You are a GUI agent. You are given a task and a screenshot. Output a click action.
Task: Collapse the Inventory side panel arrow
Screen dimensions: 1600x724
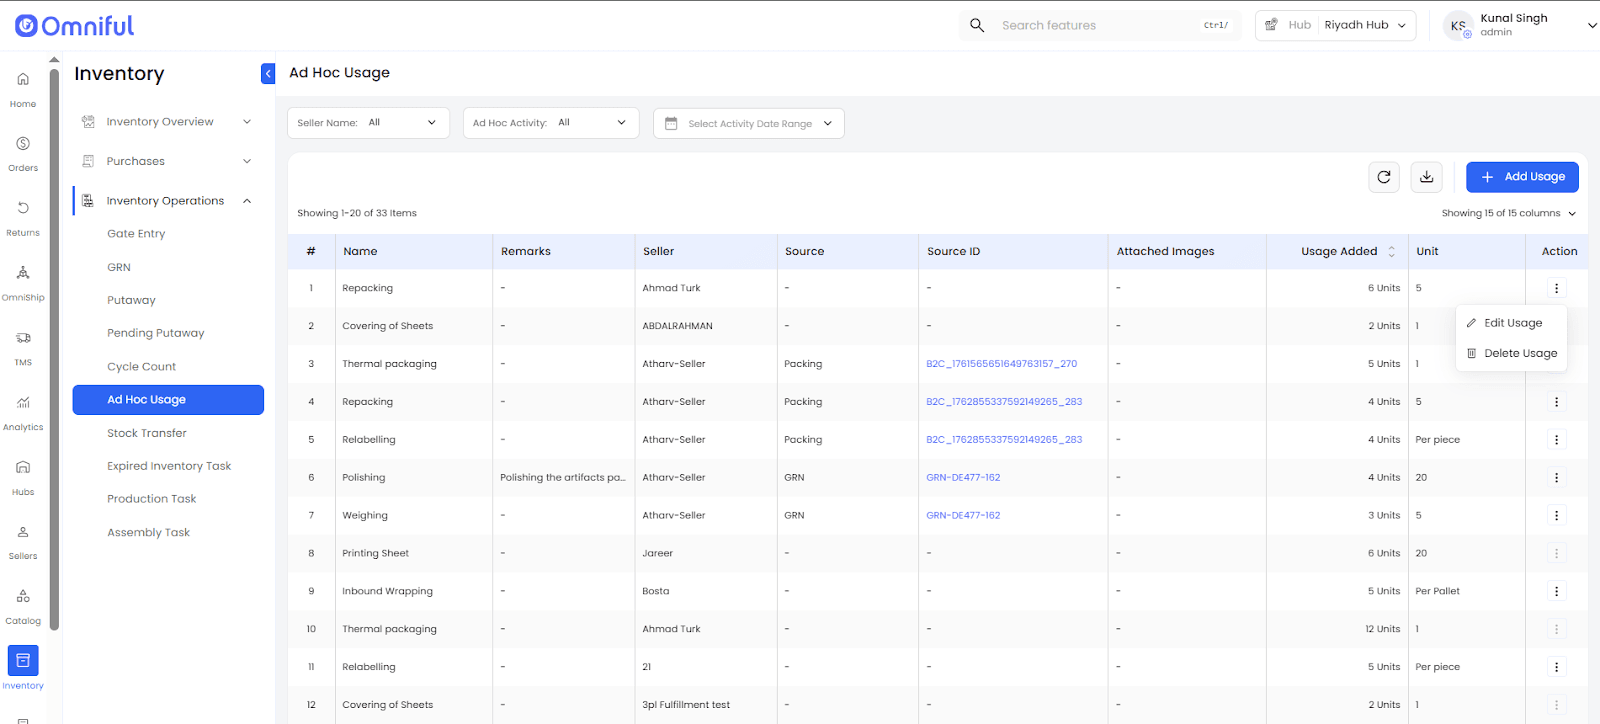[x=268, y=74]
